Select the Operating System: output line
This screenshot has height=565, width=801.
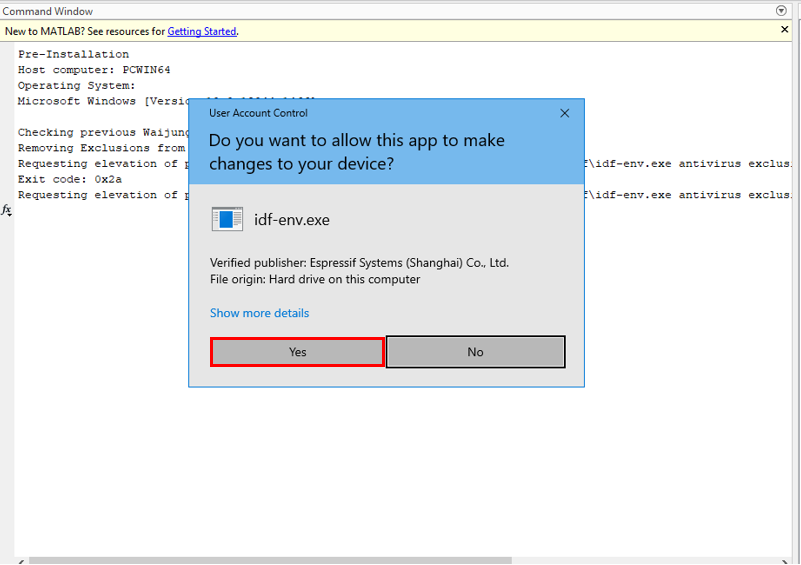pos(77,85)
